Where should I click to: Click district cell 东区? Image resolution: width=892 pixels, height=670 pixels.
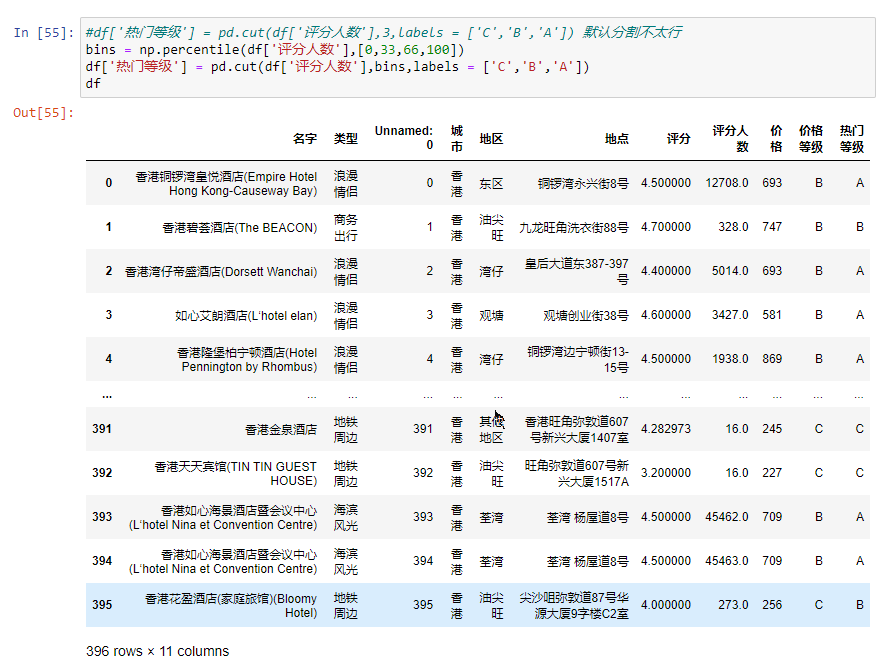(492, 184)
